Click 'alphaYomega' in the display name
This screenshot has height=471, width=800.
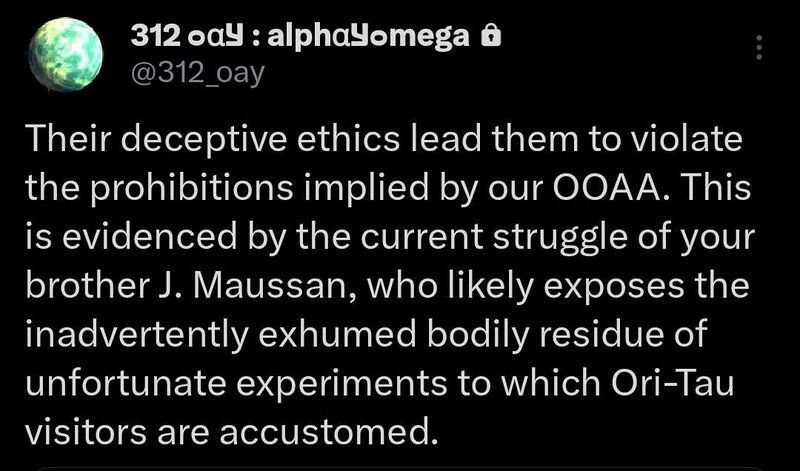coord(368,37)
